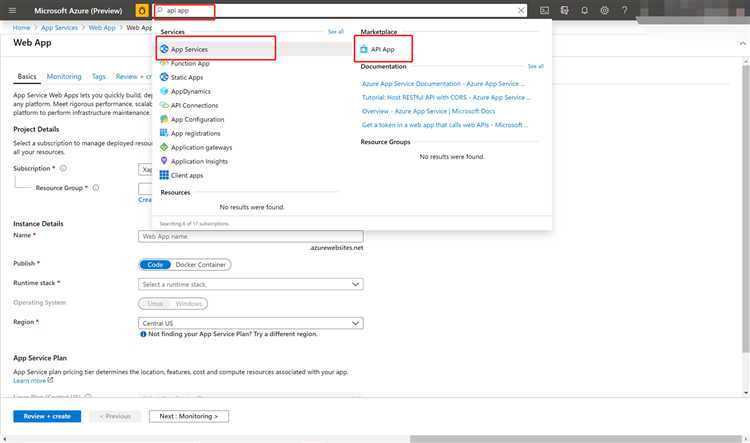
Task: Open notifications bell icon
Action: coord(585,11)
